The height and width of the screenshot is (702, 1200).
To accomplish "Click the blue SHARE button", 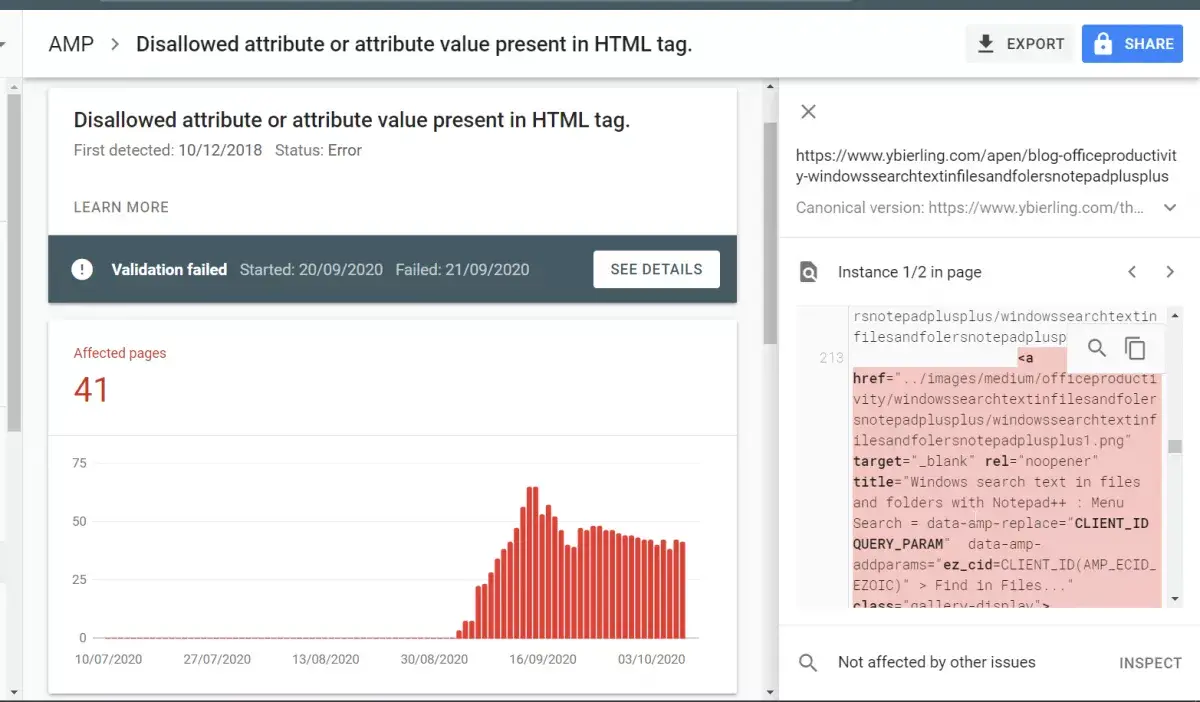I will point(1132,44).
